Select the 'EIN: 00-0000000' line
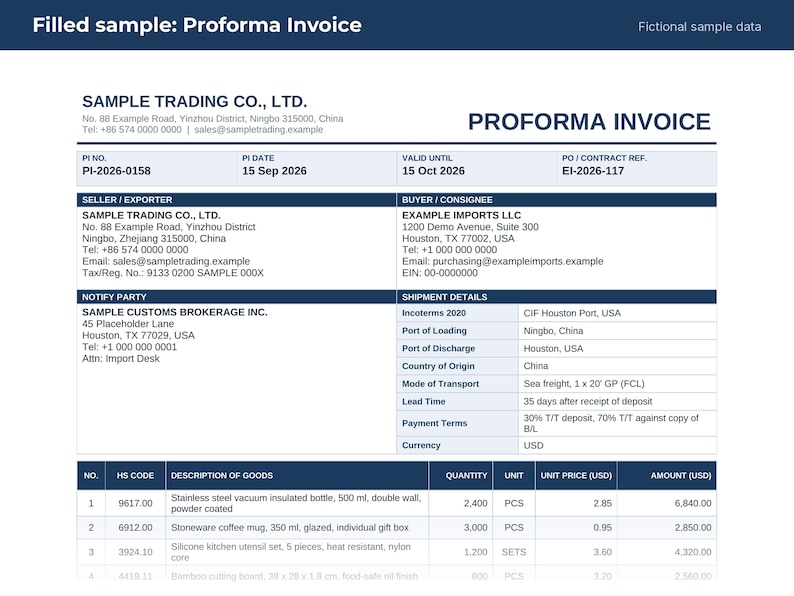The image size is (794, 596). pos(440,272)
